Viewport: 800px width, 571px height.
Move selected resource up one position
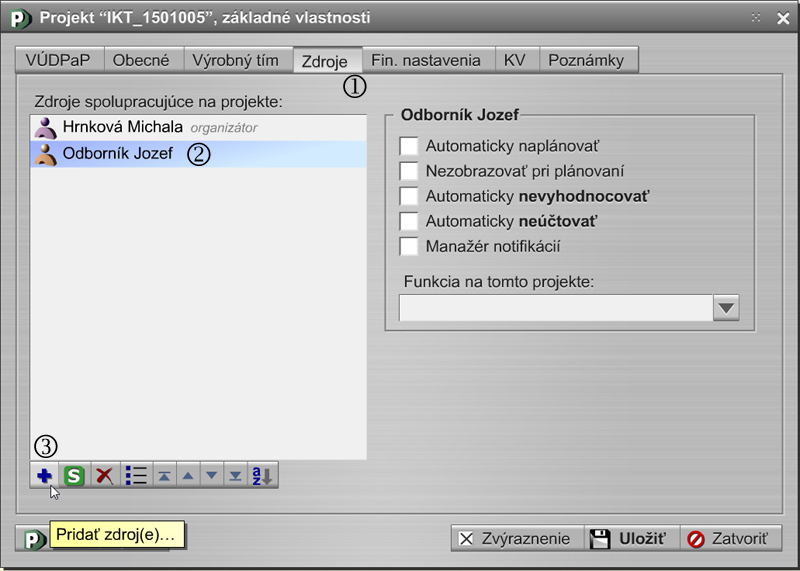tap(188, 476)
